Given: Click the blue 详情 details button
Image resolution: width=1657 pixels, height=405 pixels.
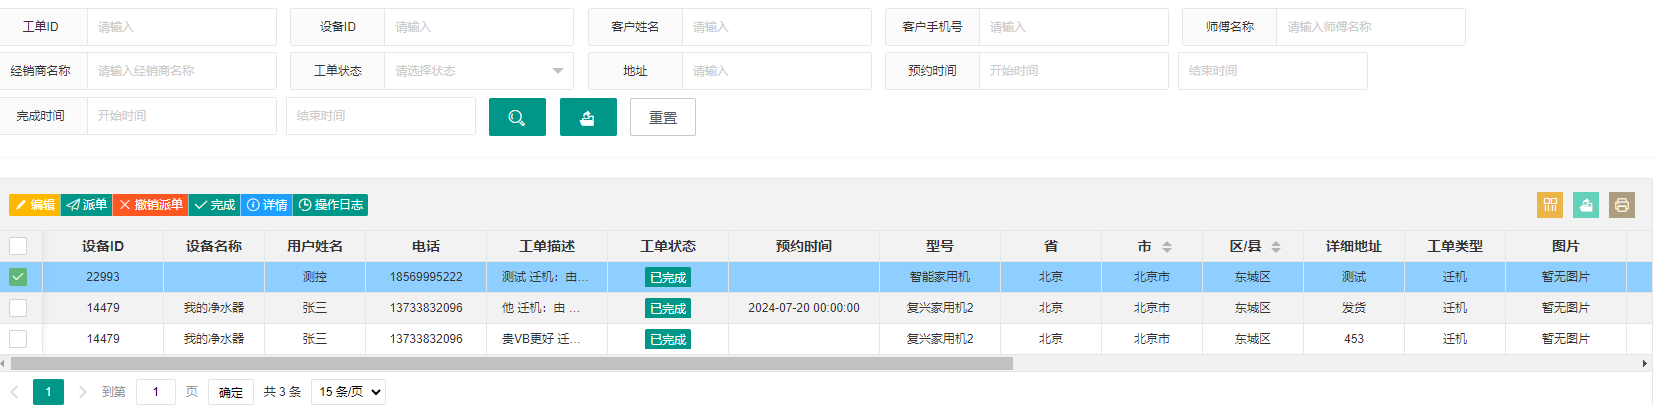Looking at the screenshot, I should click(267, 205).
